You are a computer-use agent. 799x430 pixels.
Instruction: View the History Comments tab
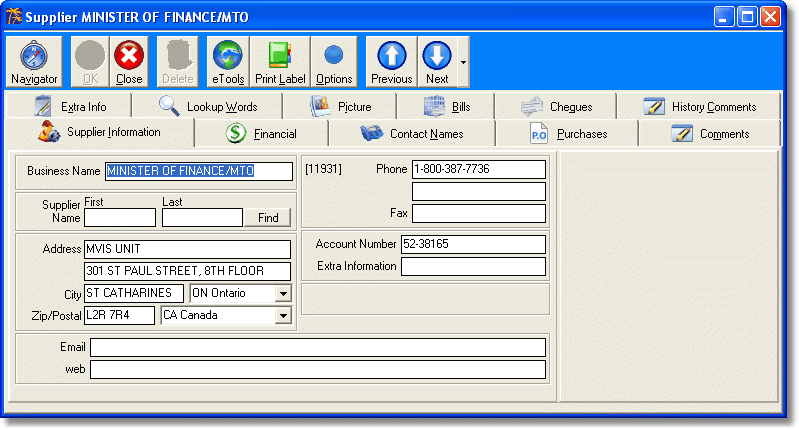pos(699,106)
